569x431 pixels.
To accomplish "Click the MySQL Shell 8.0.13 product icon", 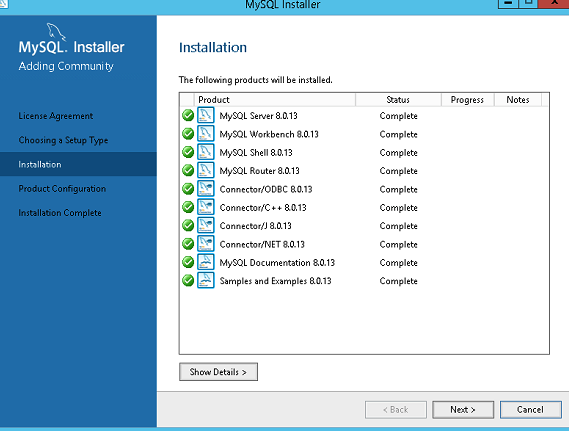I will [206, 152].
